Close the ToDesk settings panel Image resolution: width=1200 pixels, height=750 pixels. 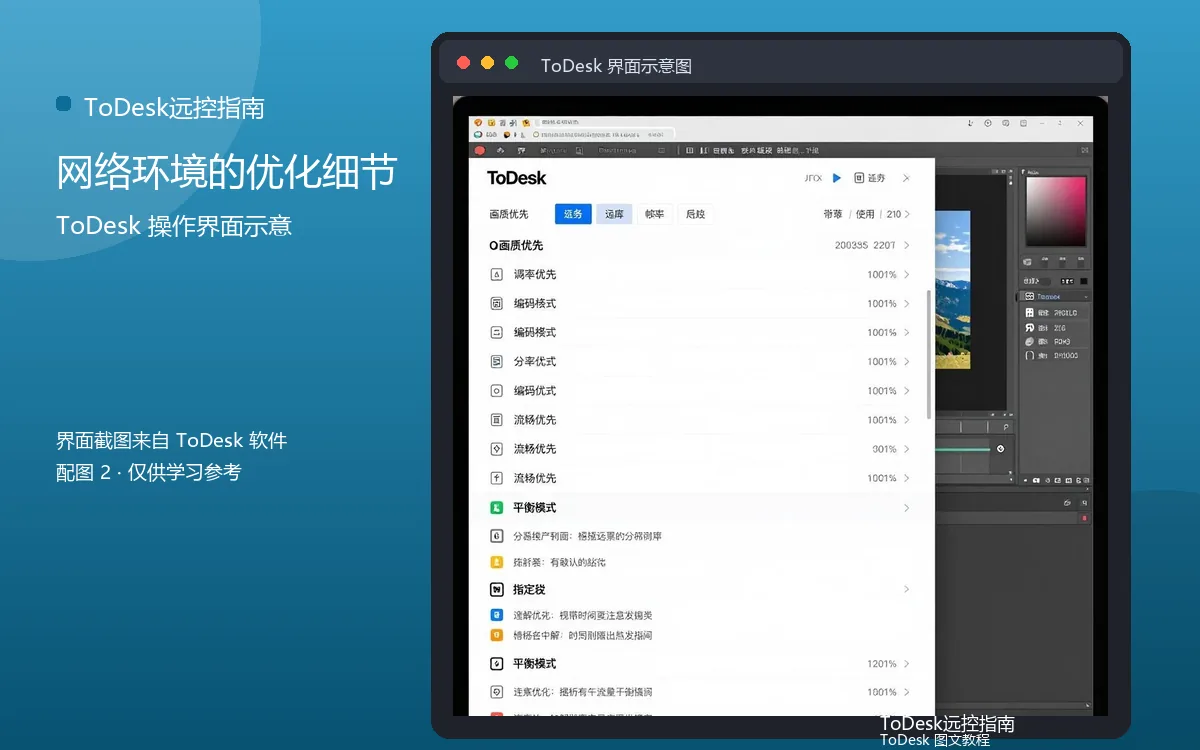[x=906, y=178]
